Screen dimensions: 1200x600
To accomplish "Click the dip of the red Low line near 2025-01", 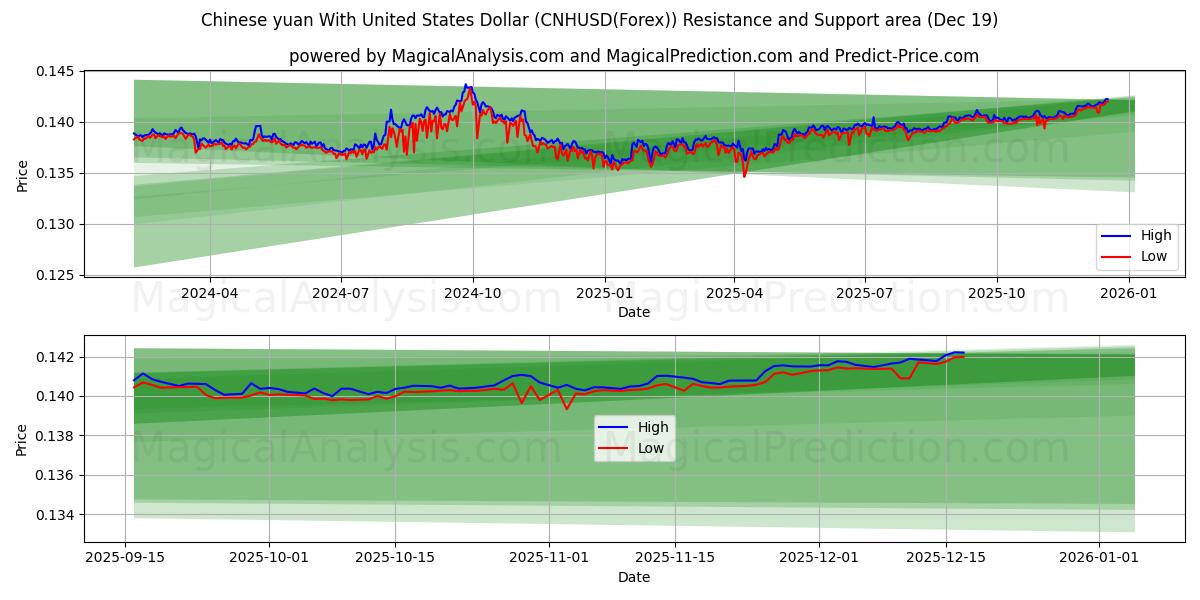I will (617, 170).
